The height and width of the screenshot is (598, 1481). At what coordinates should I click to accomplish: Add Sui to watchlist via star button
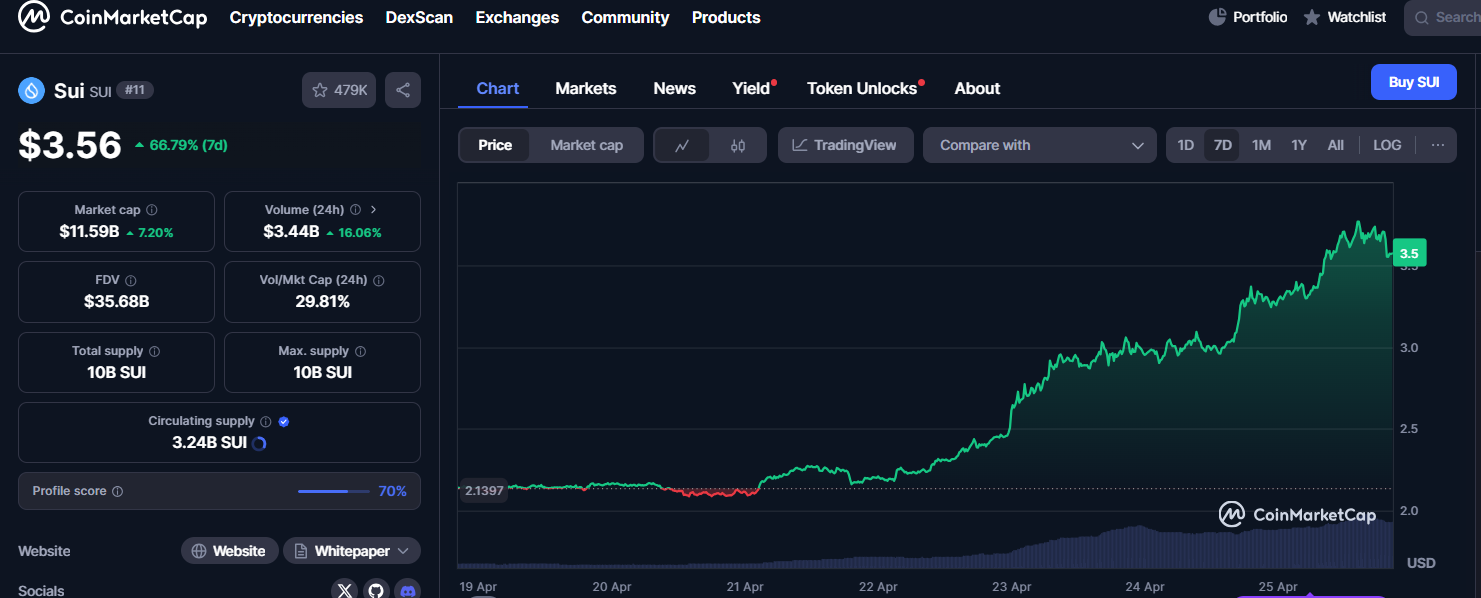tap(339, 90)
